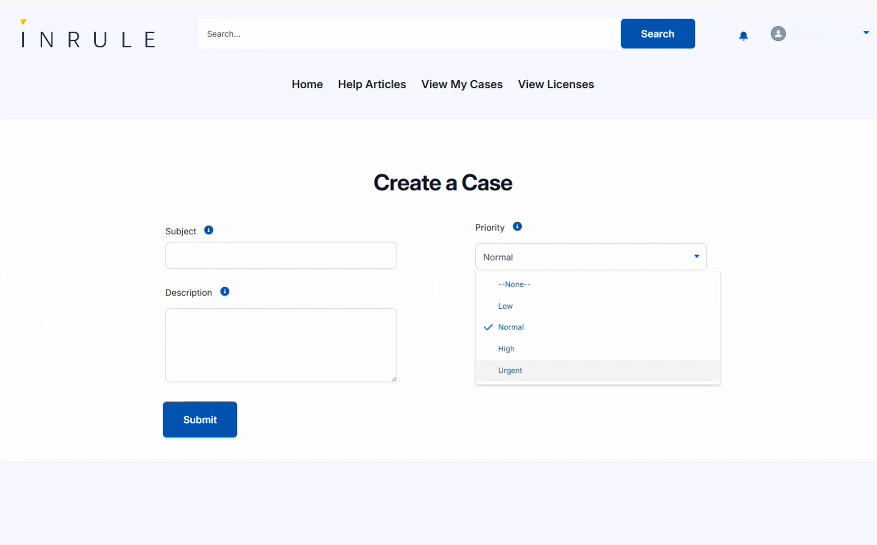This screenshot has width=877, height=545.
Task: Click the Description info icon
Action: click(x=224, y=292)
